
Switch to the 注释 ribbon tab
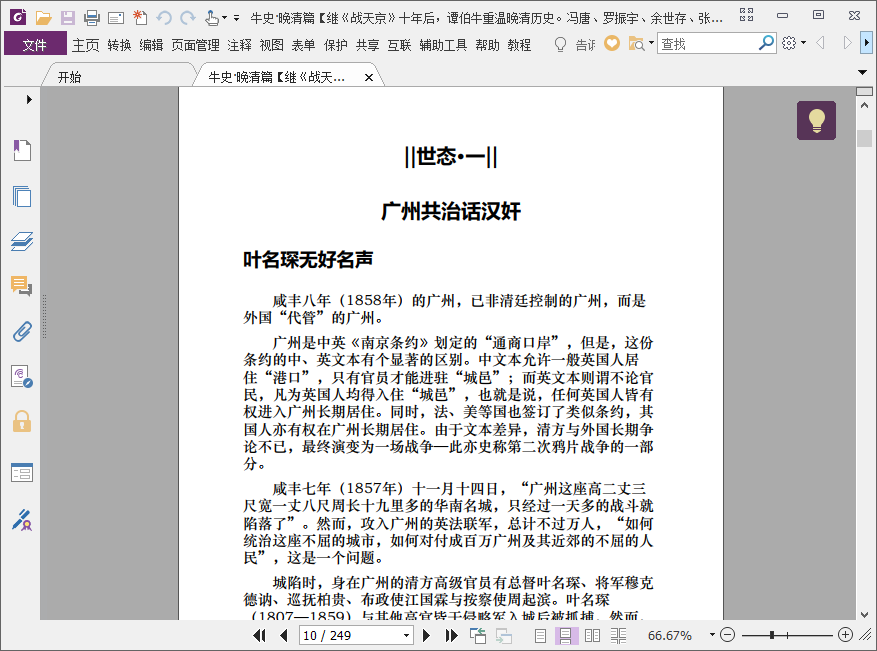tap(239, 45)
